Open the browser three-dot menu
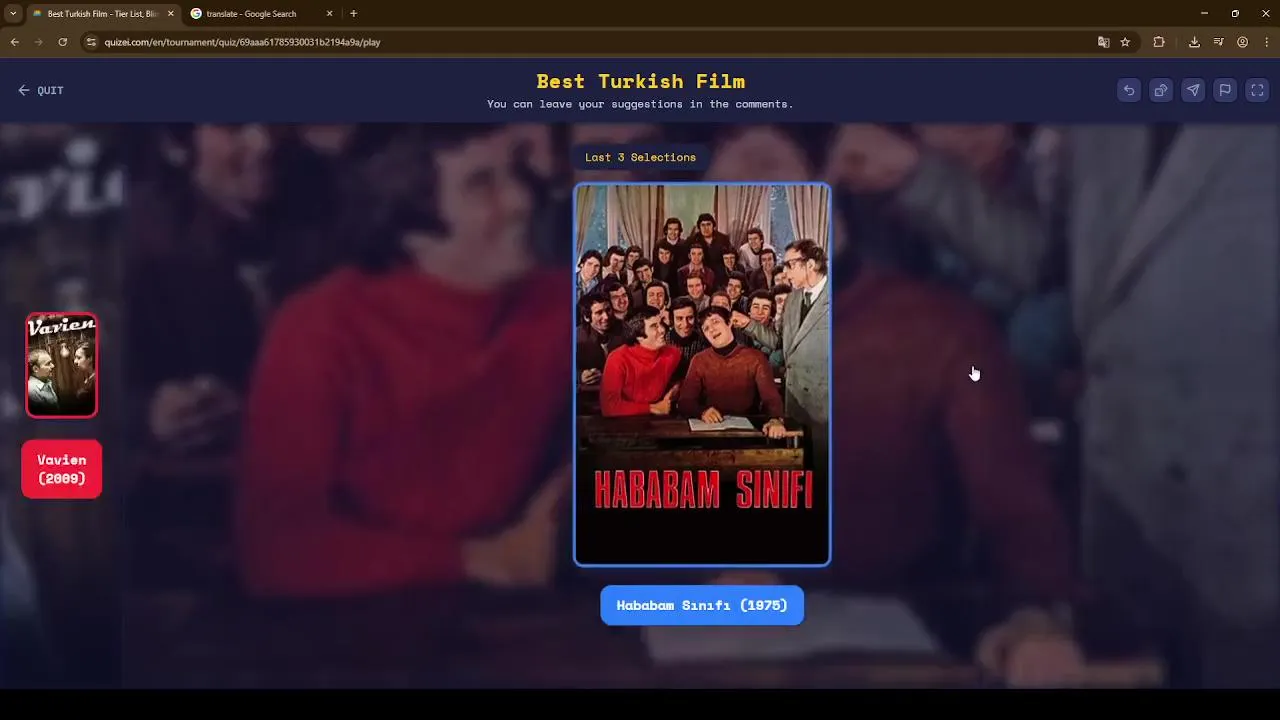 click(x=1267, y=42)
